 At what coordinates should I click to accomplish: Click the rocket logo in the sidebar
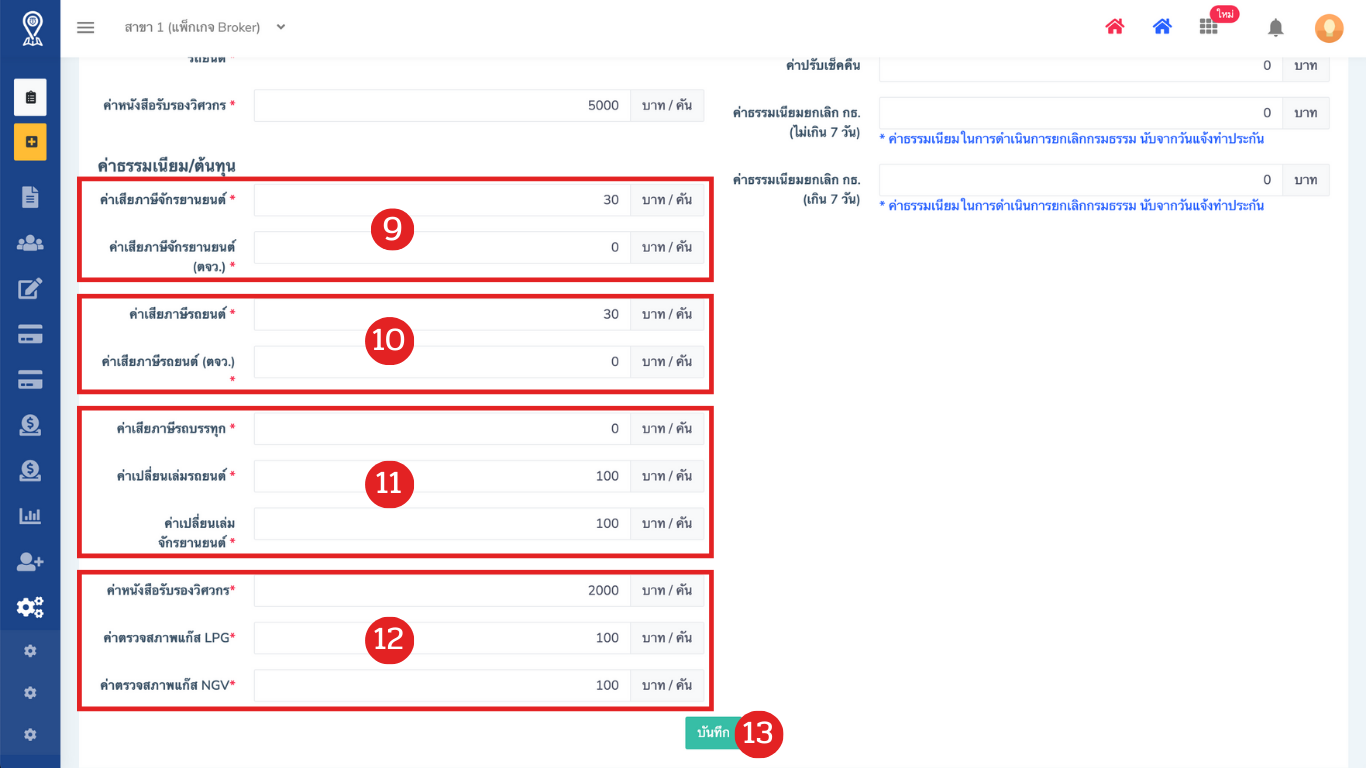click(33, 29)
